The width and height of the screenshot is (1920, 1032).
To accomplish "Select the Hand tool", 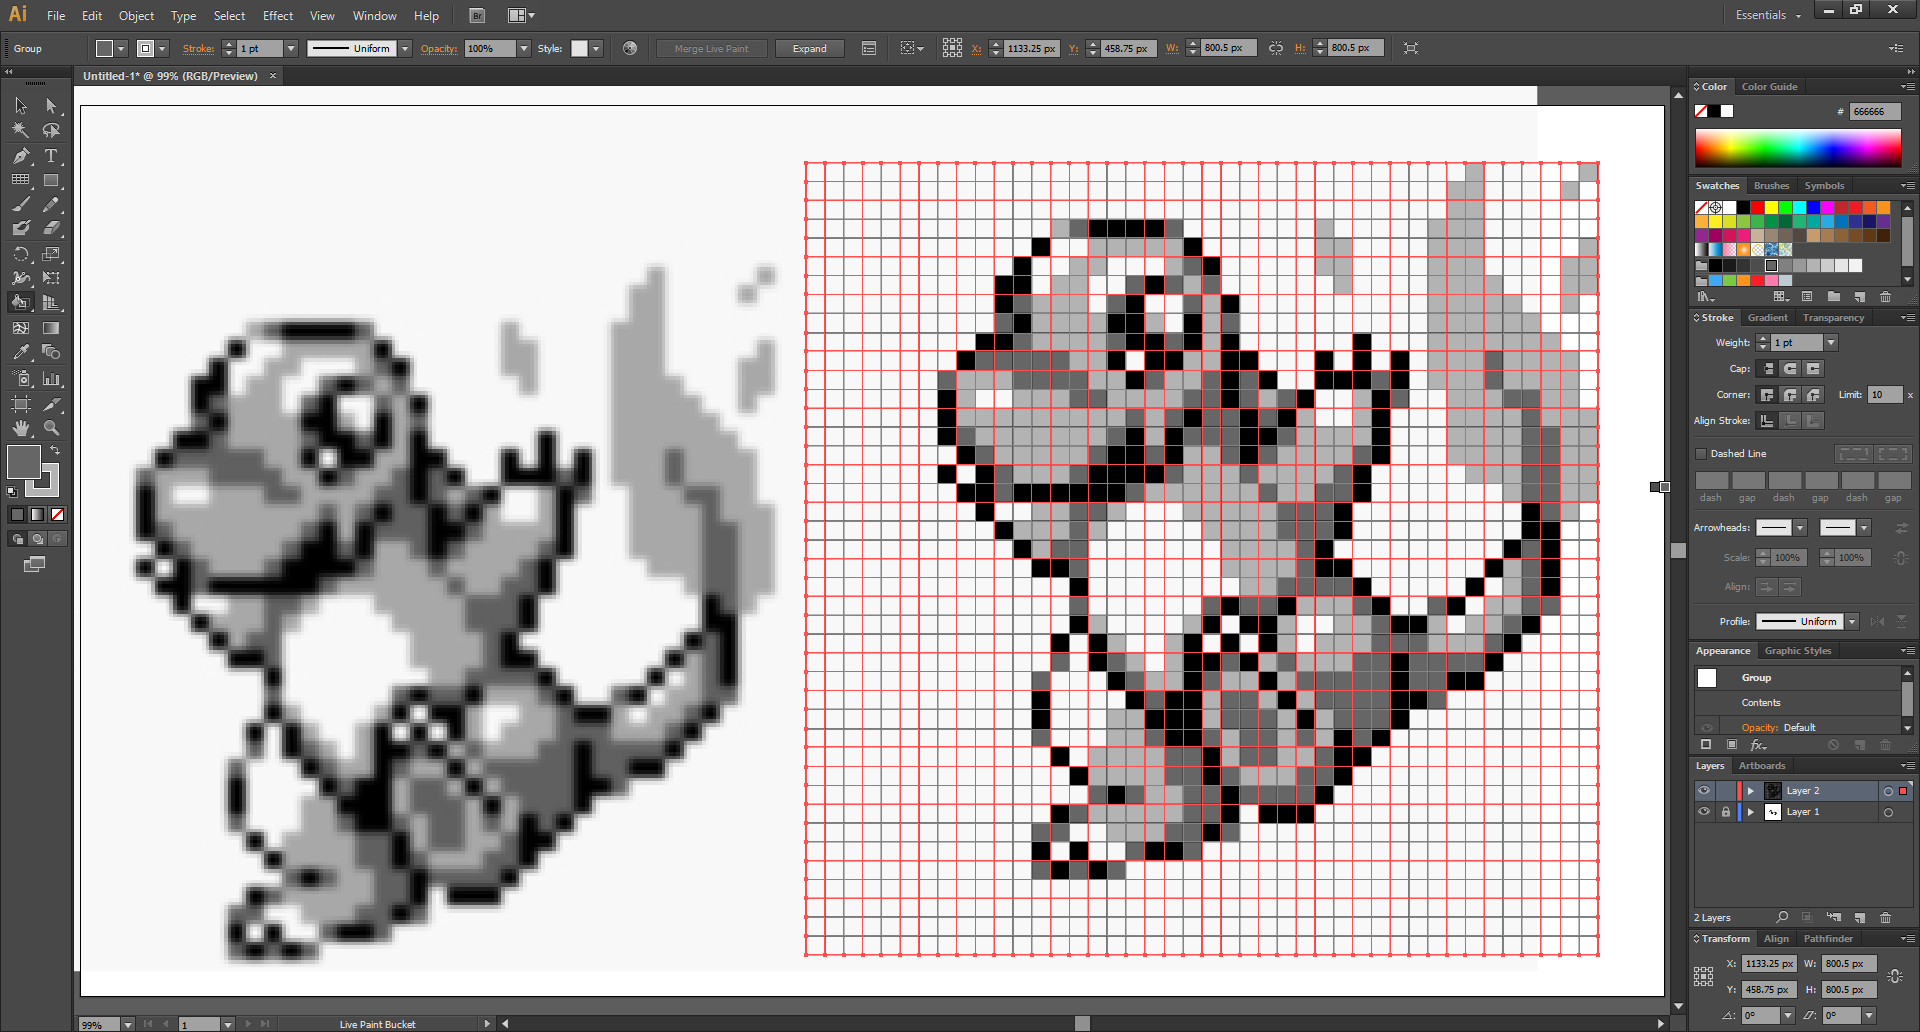I will 21,428.
